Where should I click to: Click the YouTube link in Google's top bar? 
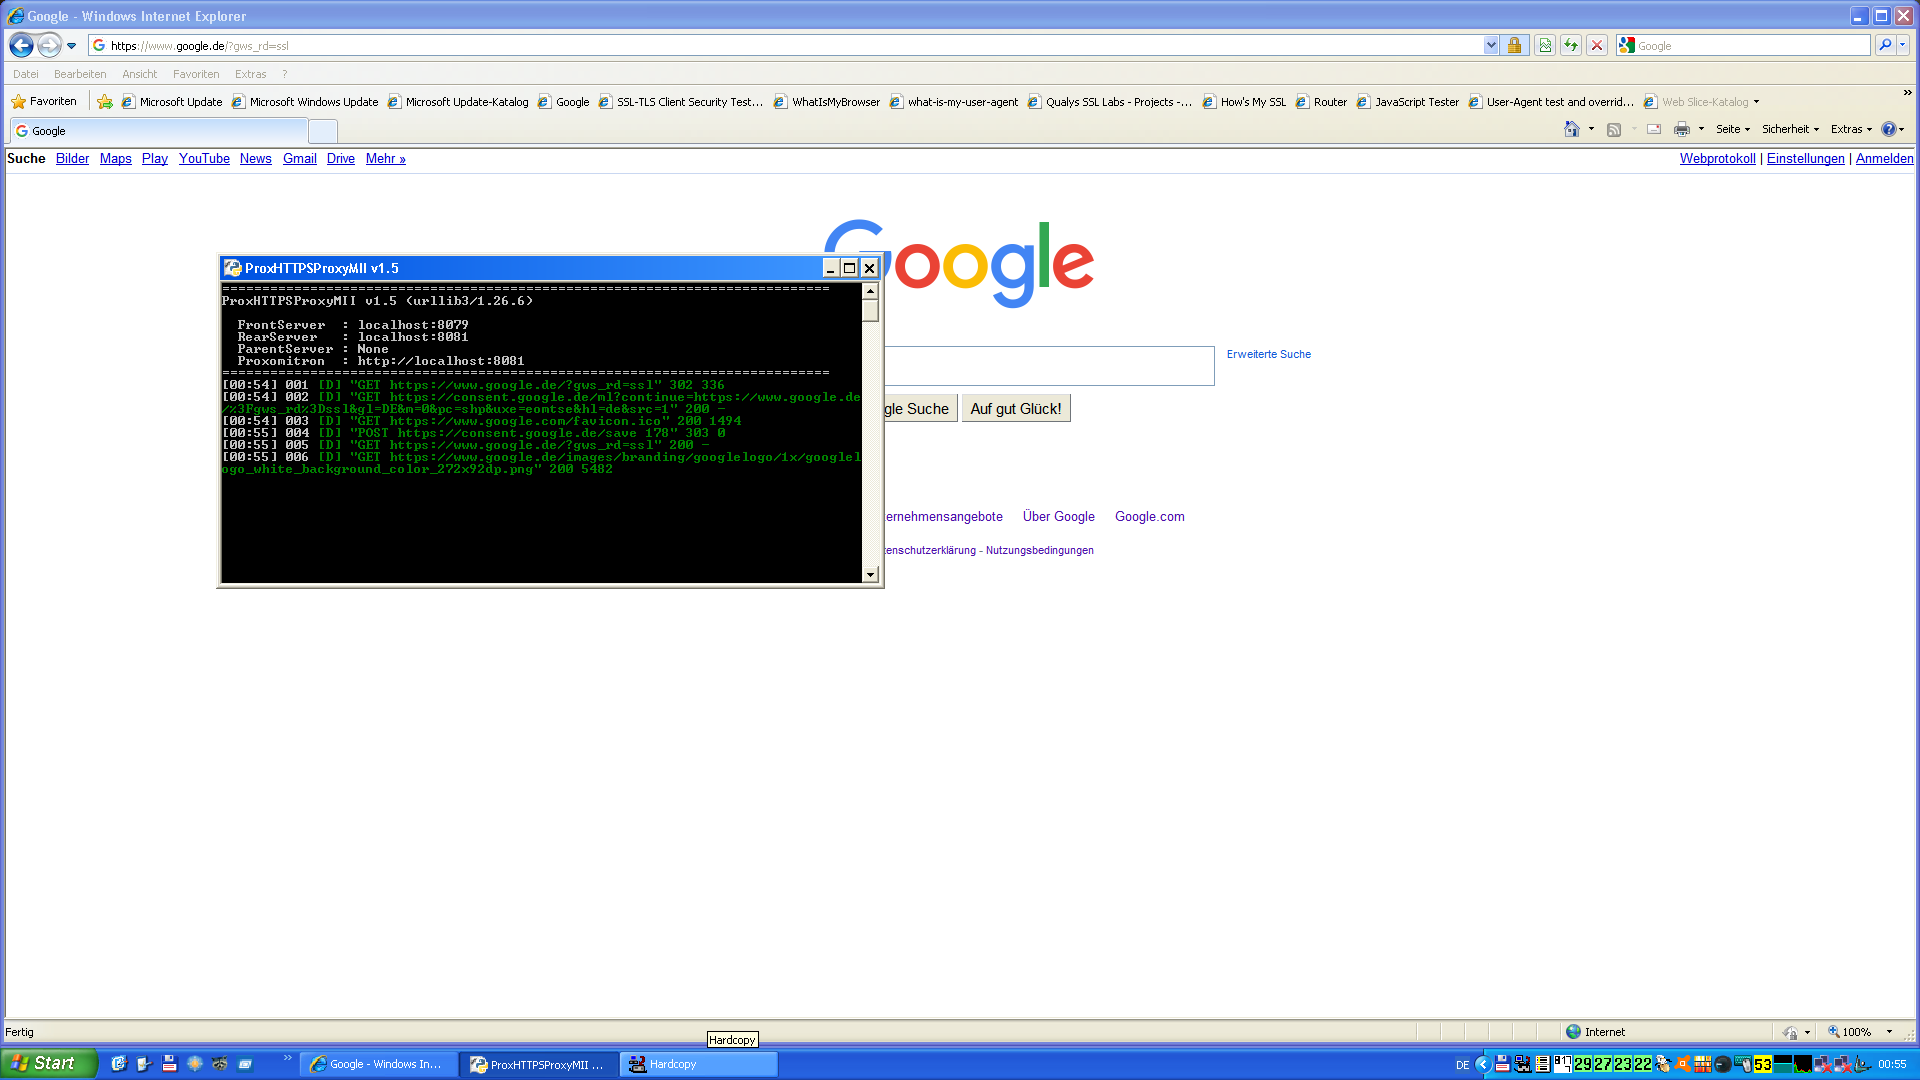click(204, 159)
